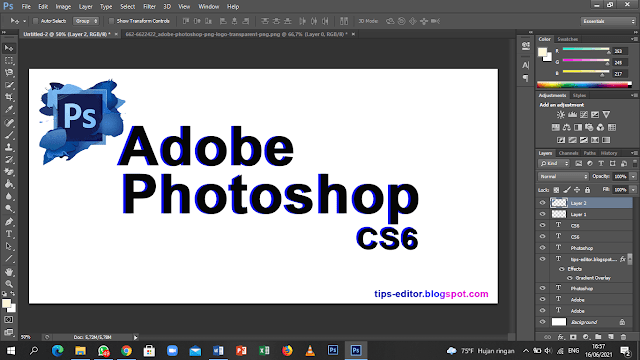Switch to the Styles tab

[579, 96]
